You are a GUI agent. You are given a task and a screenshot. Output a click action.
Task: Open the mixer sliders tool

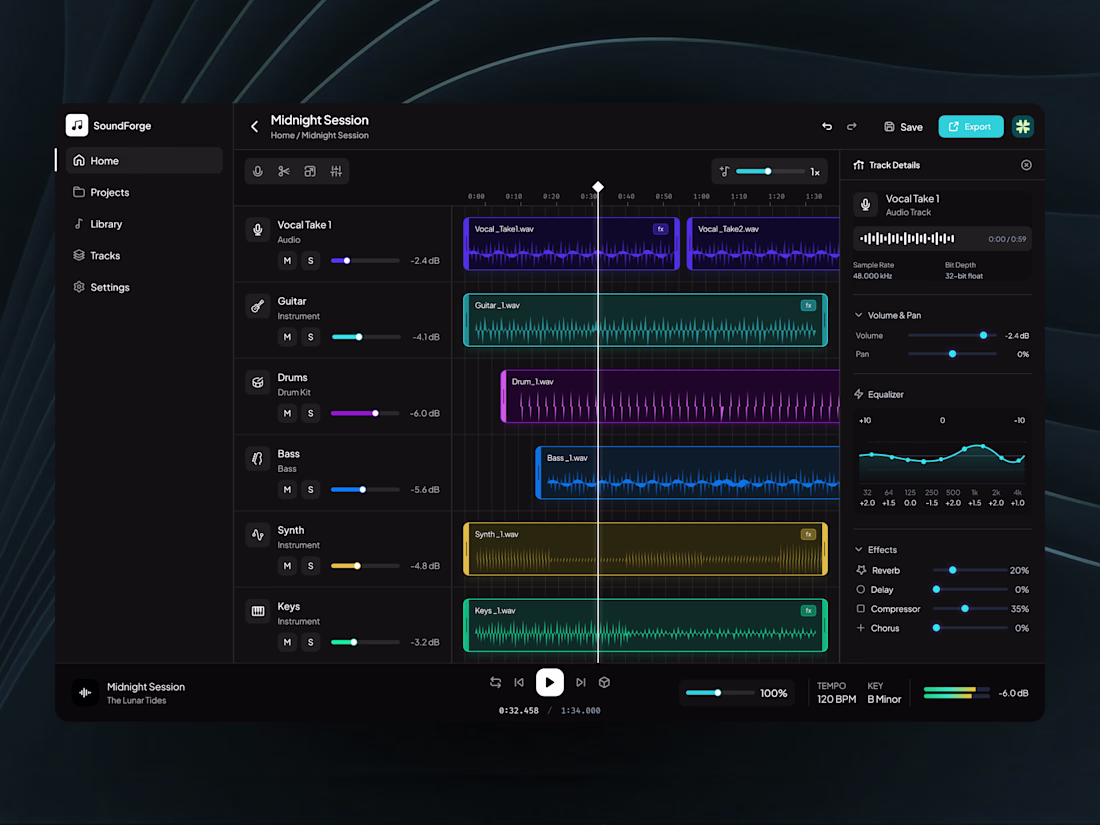336,171
